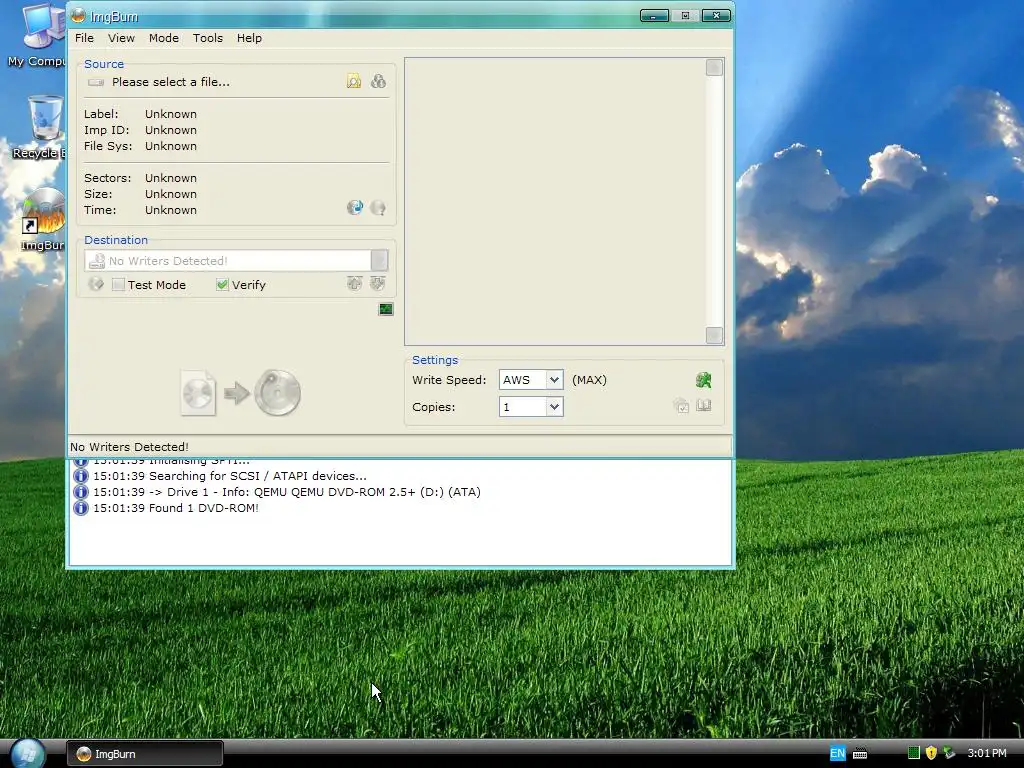Open the View menu
This screenshot has height=768, width=1024.
click(x=121, y=38)
